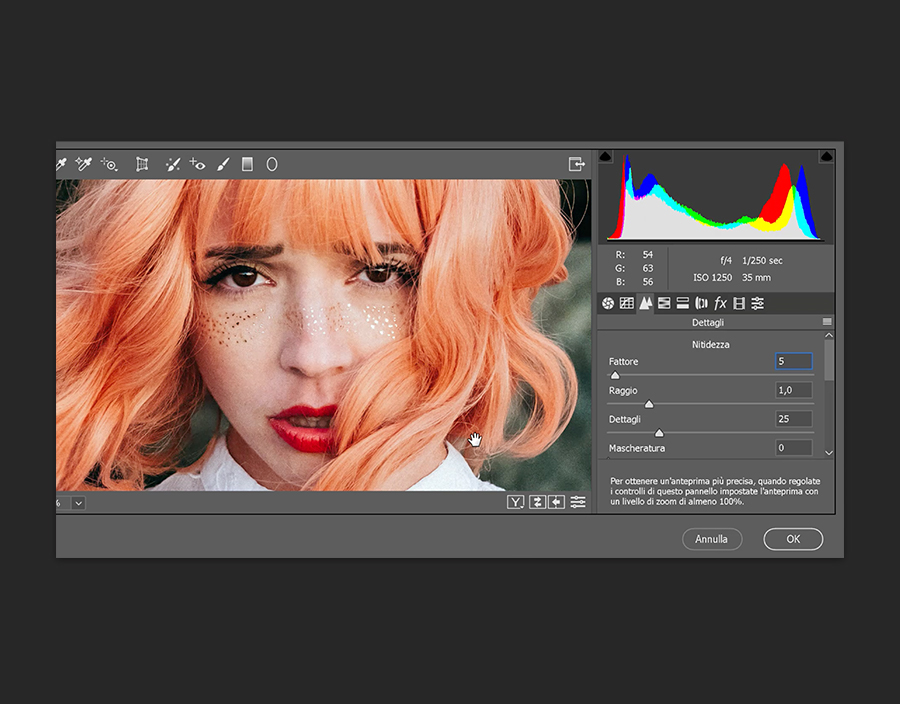Open the zoom level dropdown
The image size is (900, 704).
(78, 502)
